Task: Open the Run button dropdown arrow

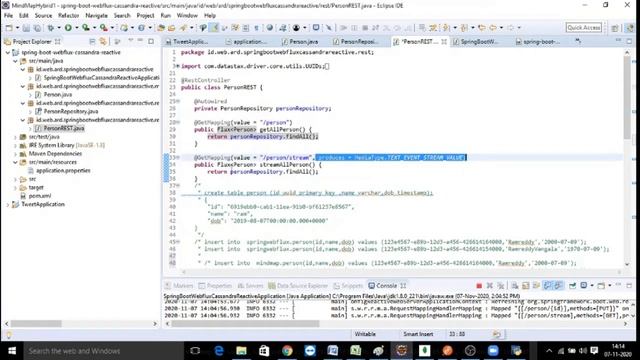Action: 76,28
